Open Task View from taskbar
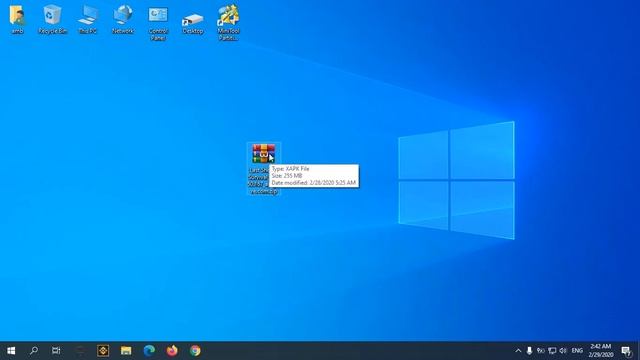Screen dimensions: 640x360 point(56,351)
